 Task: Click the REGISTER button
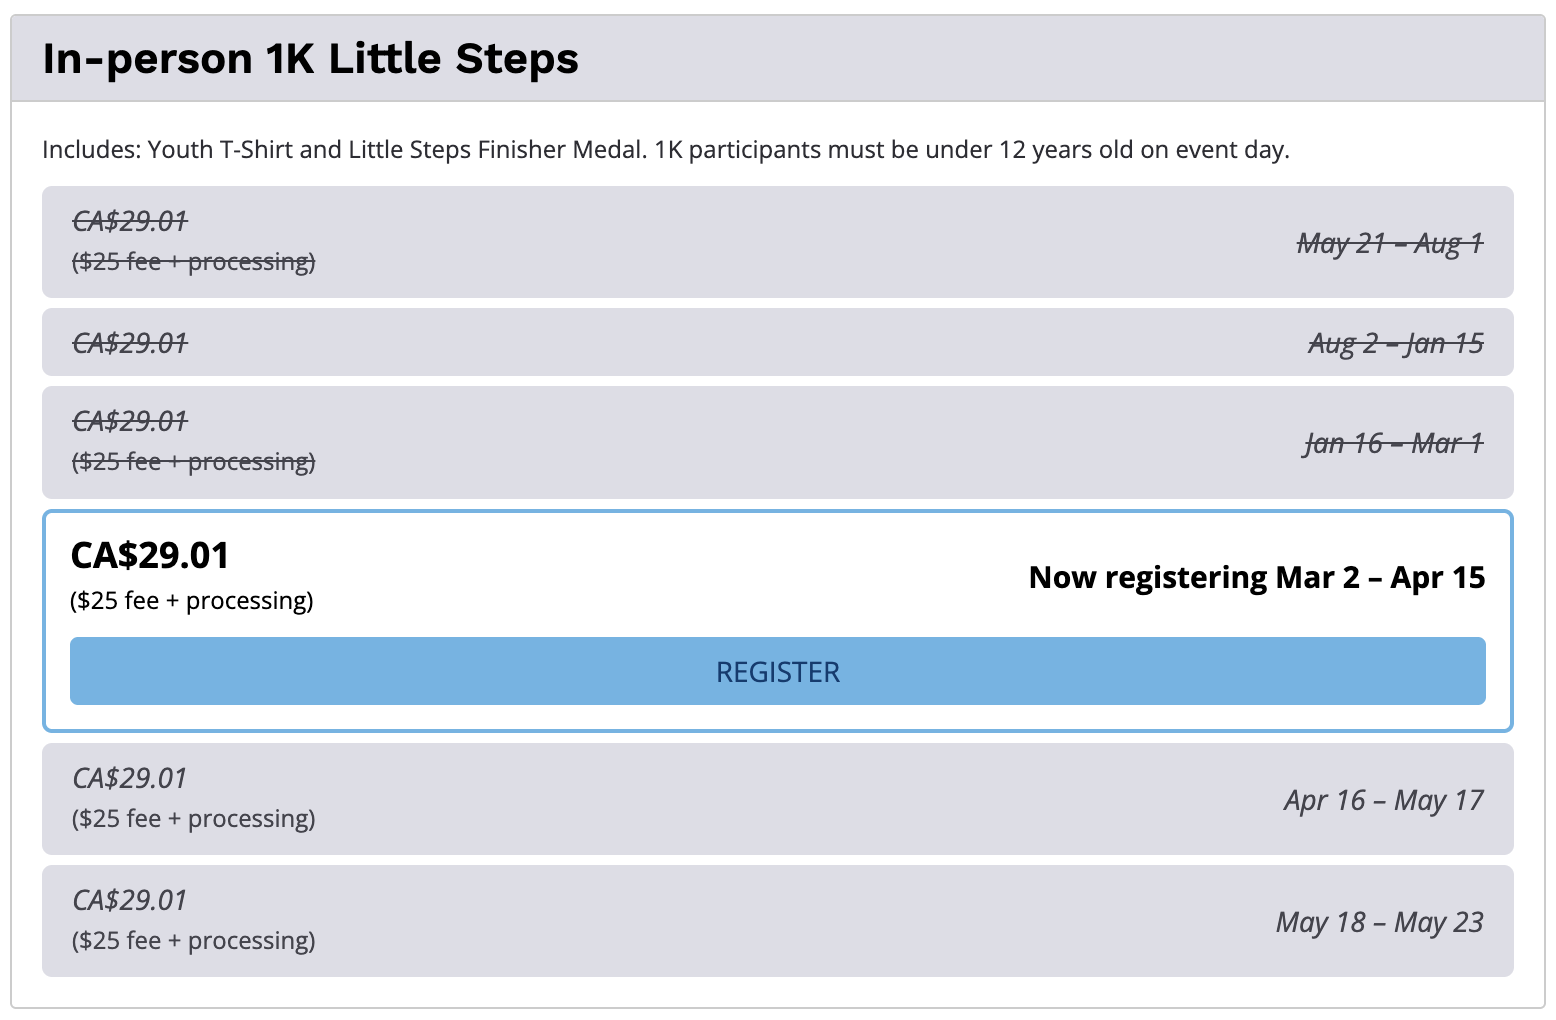click(x=777, y=671)
